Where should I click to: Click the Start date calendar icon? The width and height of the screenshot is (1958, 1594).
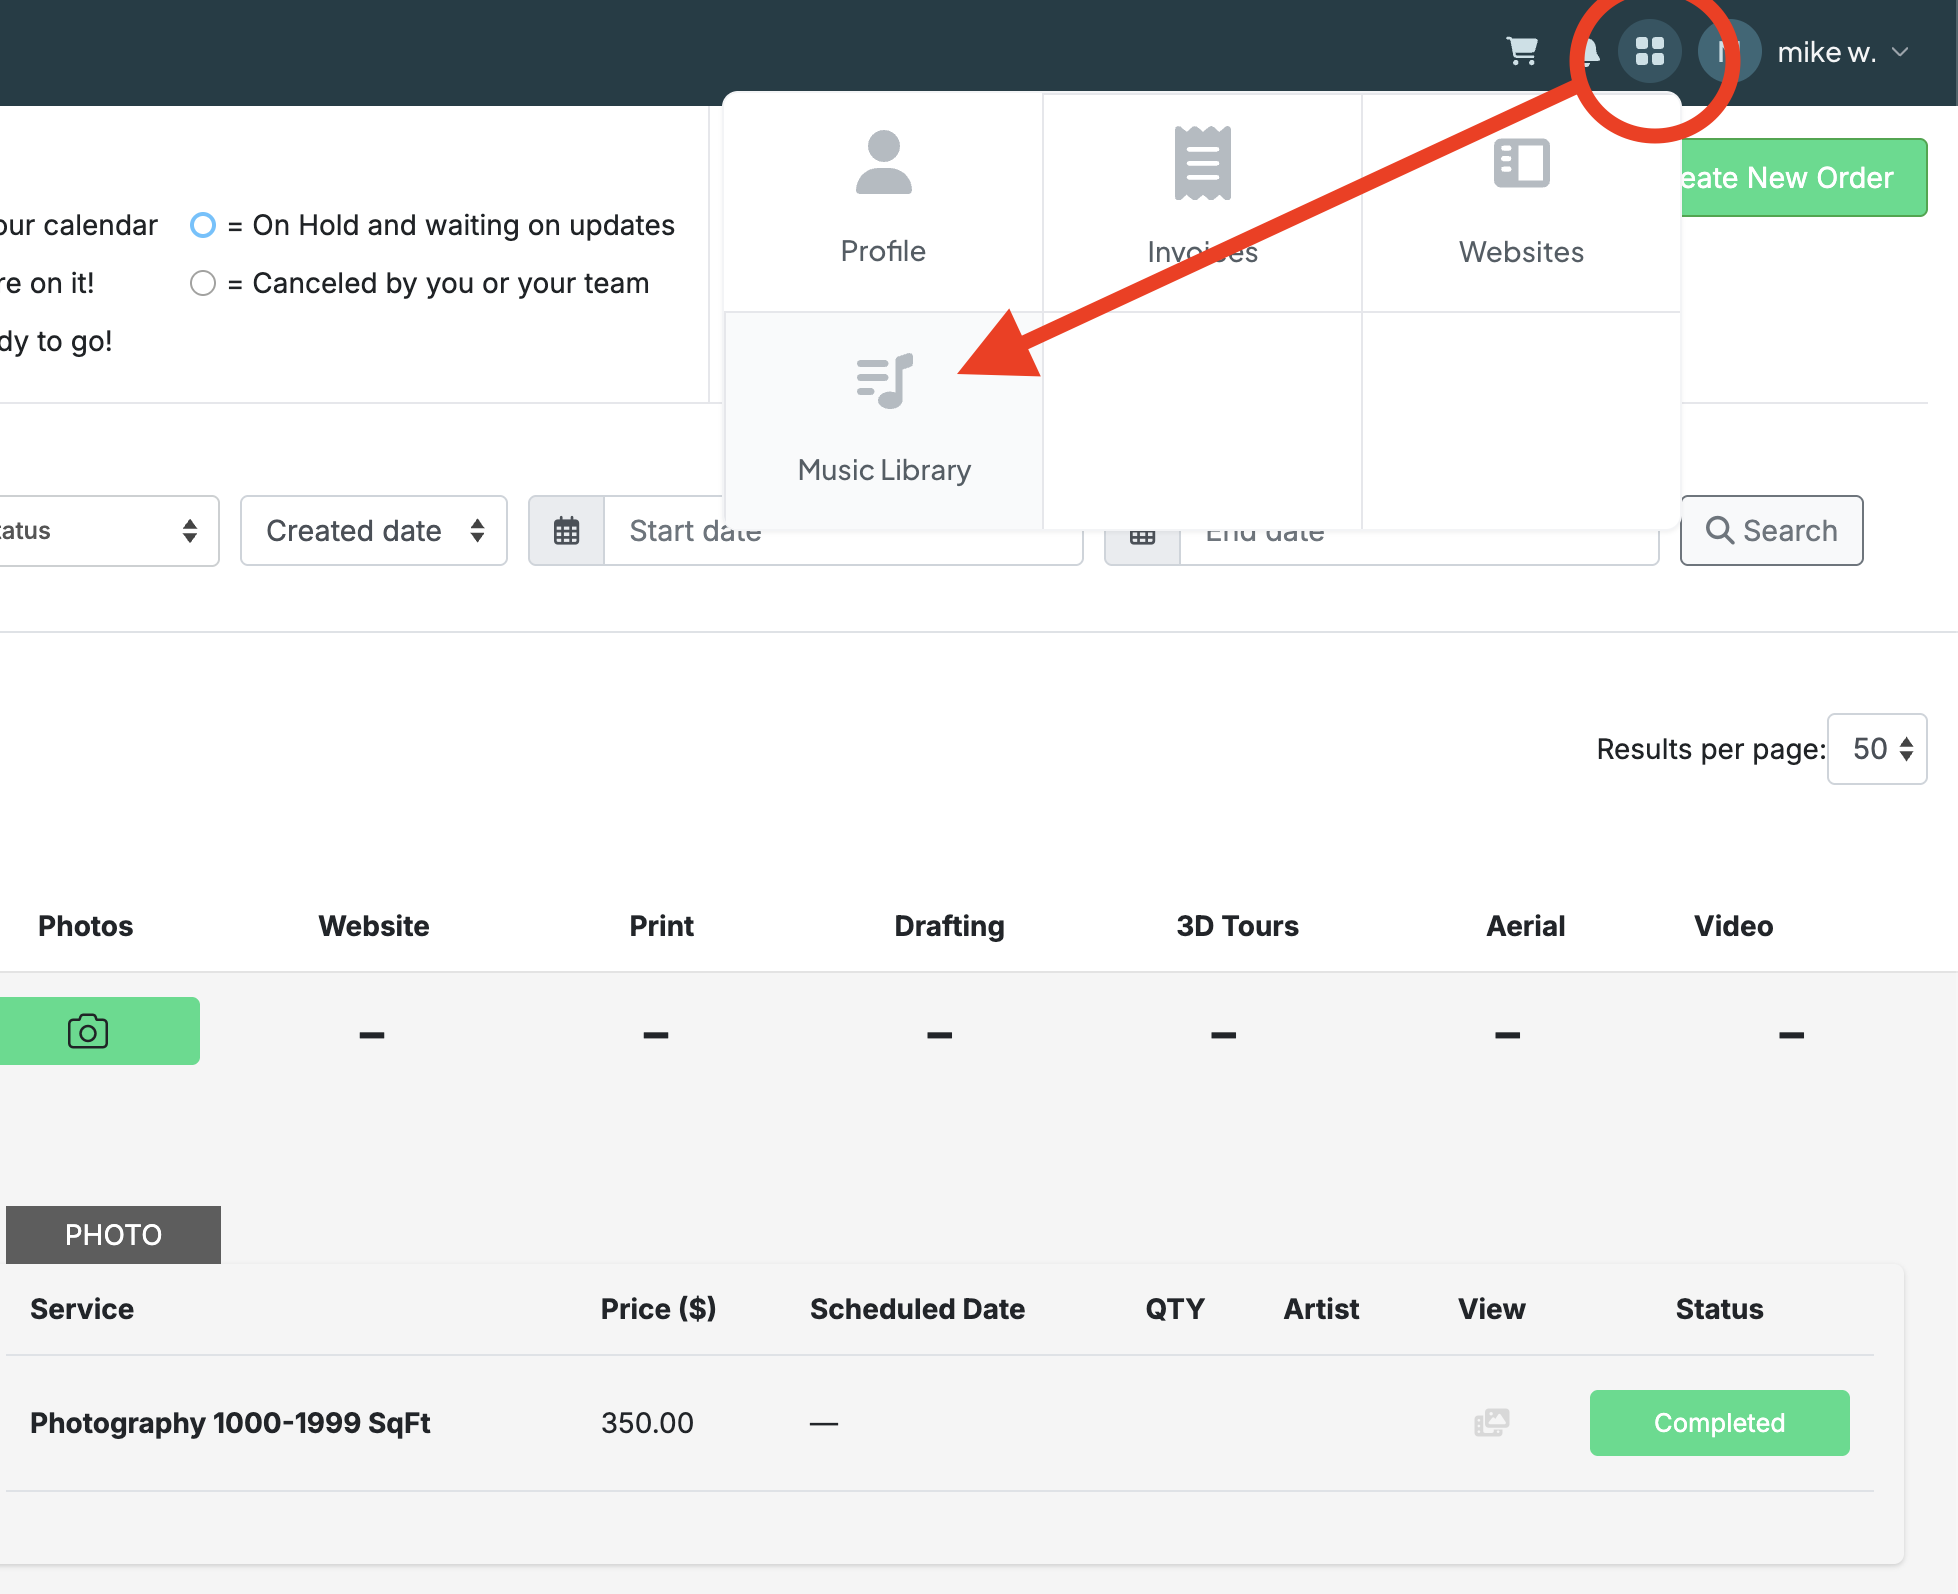(x=567, y=531)
